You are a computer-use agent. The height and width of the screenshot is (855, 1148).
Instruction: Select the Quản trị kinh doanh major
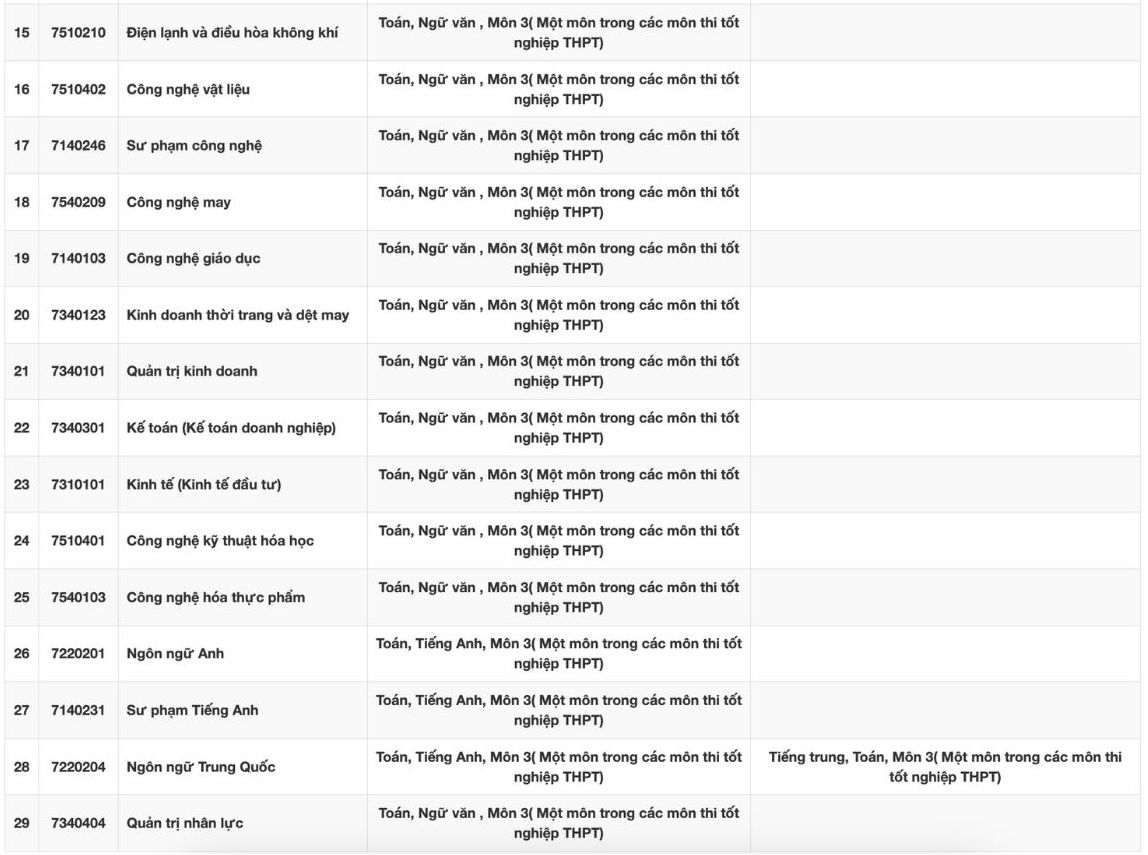pos(192,371)
